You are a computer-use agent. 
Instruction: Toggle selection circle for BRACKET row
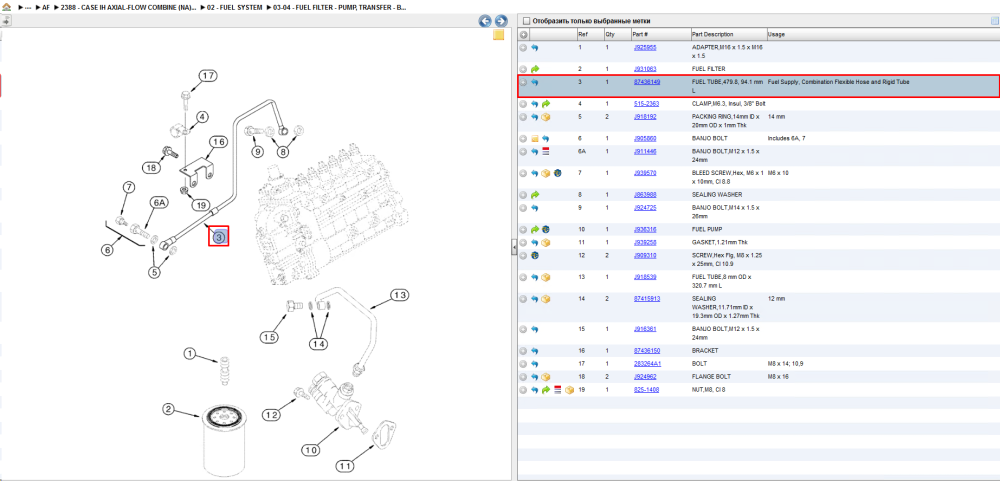pos(523,351)
